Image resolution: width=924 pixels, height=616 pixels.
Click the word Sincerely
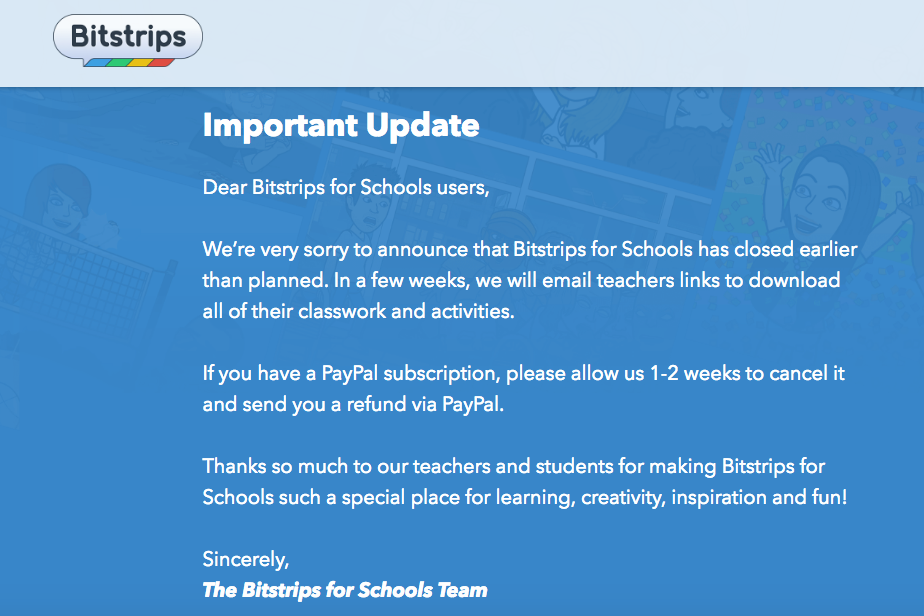click(x=246, y=559)
